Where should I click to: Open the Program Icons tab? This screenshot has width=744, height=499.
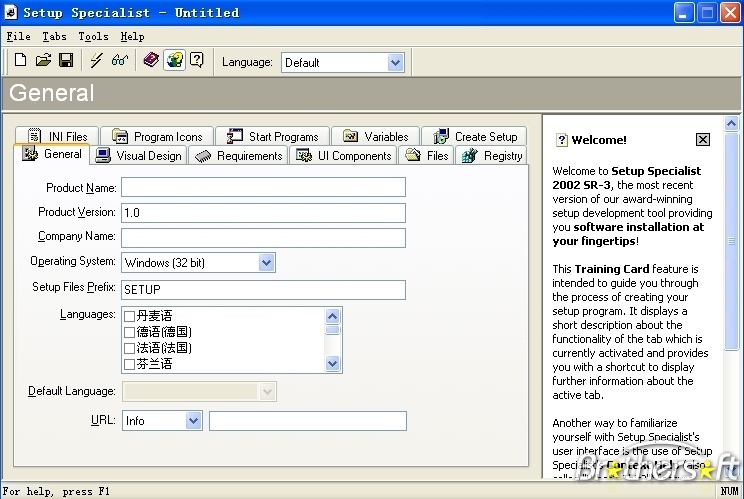(157, 136)
